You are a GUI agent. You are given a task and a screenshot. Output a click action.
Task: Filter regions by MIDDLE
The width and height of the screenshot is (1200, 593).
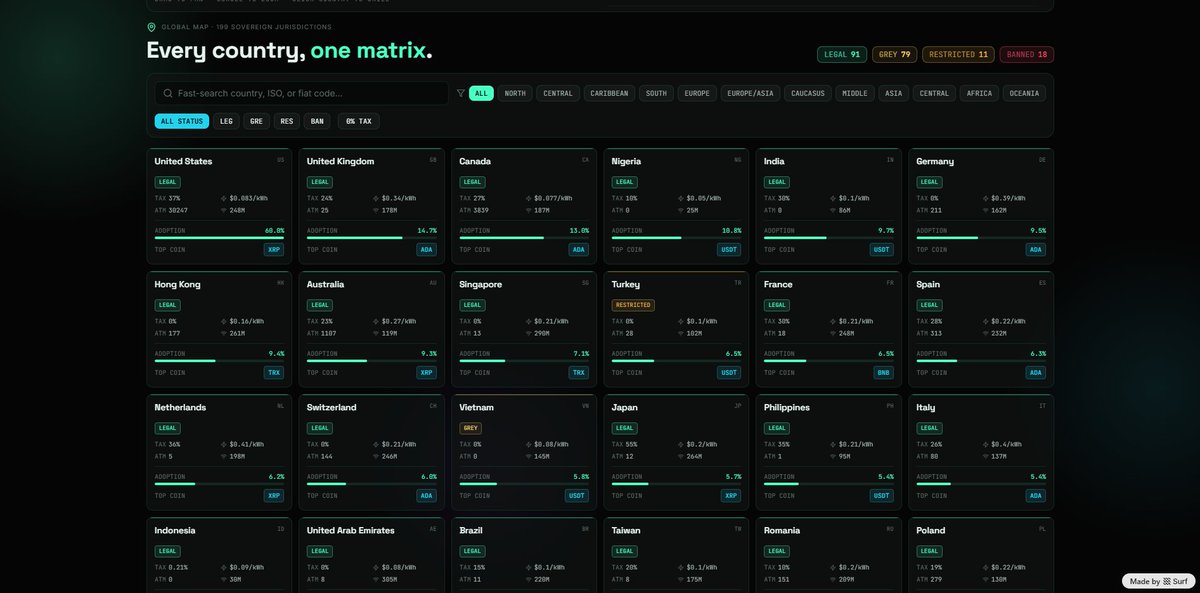pyautogui.click(x=855, y=93)
